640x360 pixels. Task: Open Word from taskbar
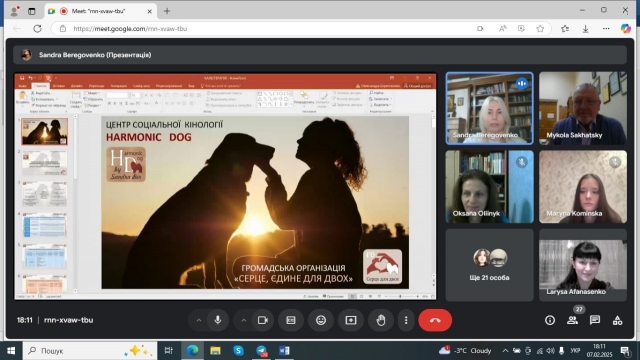284,351
